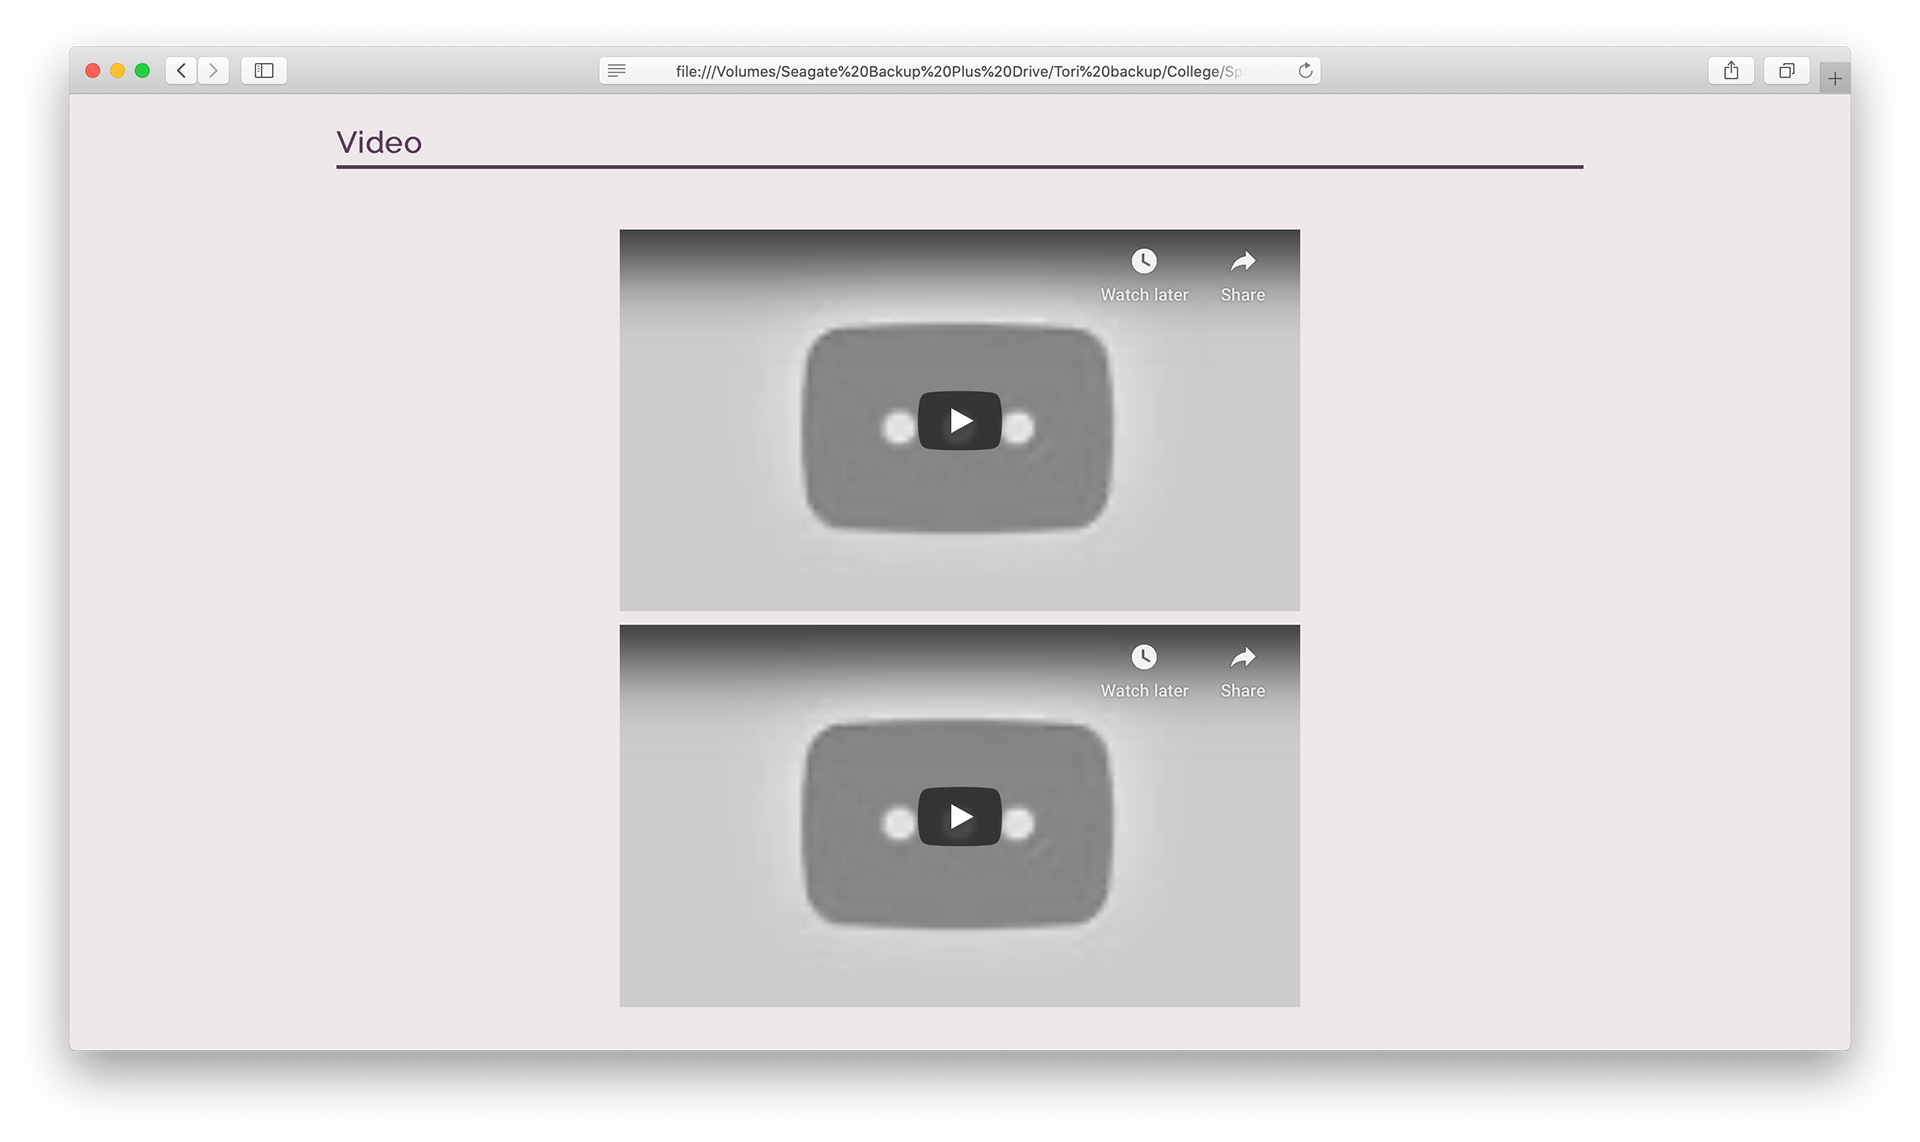Go back with the Safari back arrow
Image resolution: width=1920 pixels, height=1142 pixels.
181,70
